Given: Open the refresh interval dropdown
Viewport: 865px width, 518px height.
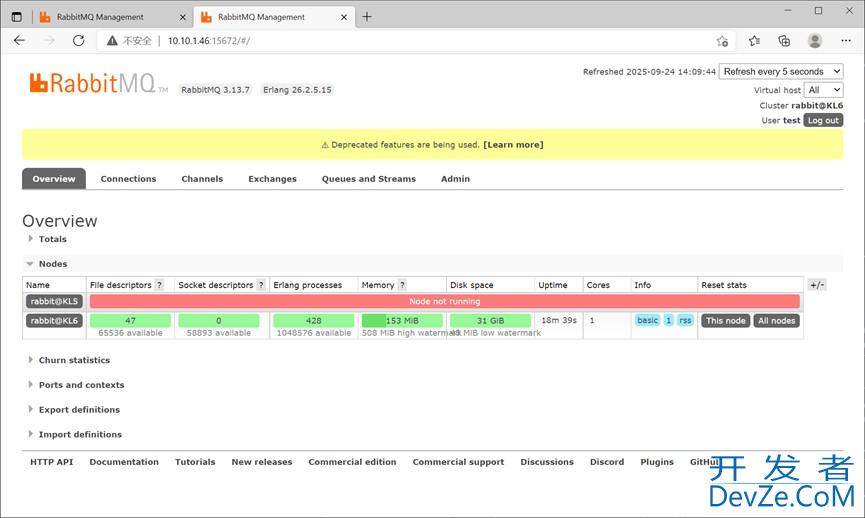Looking at the screenshot, I should tap(781, 72).
